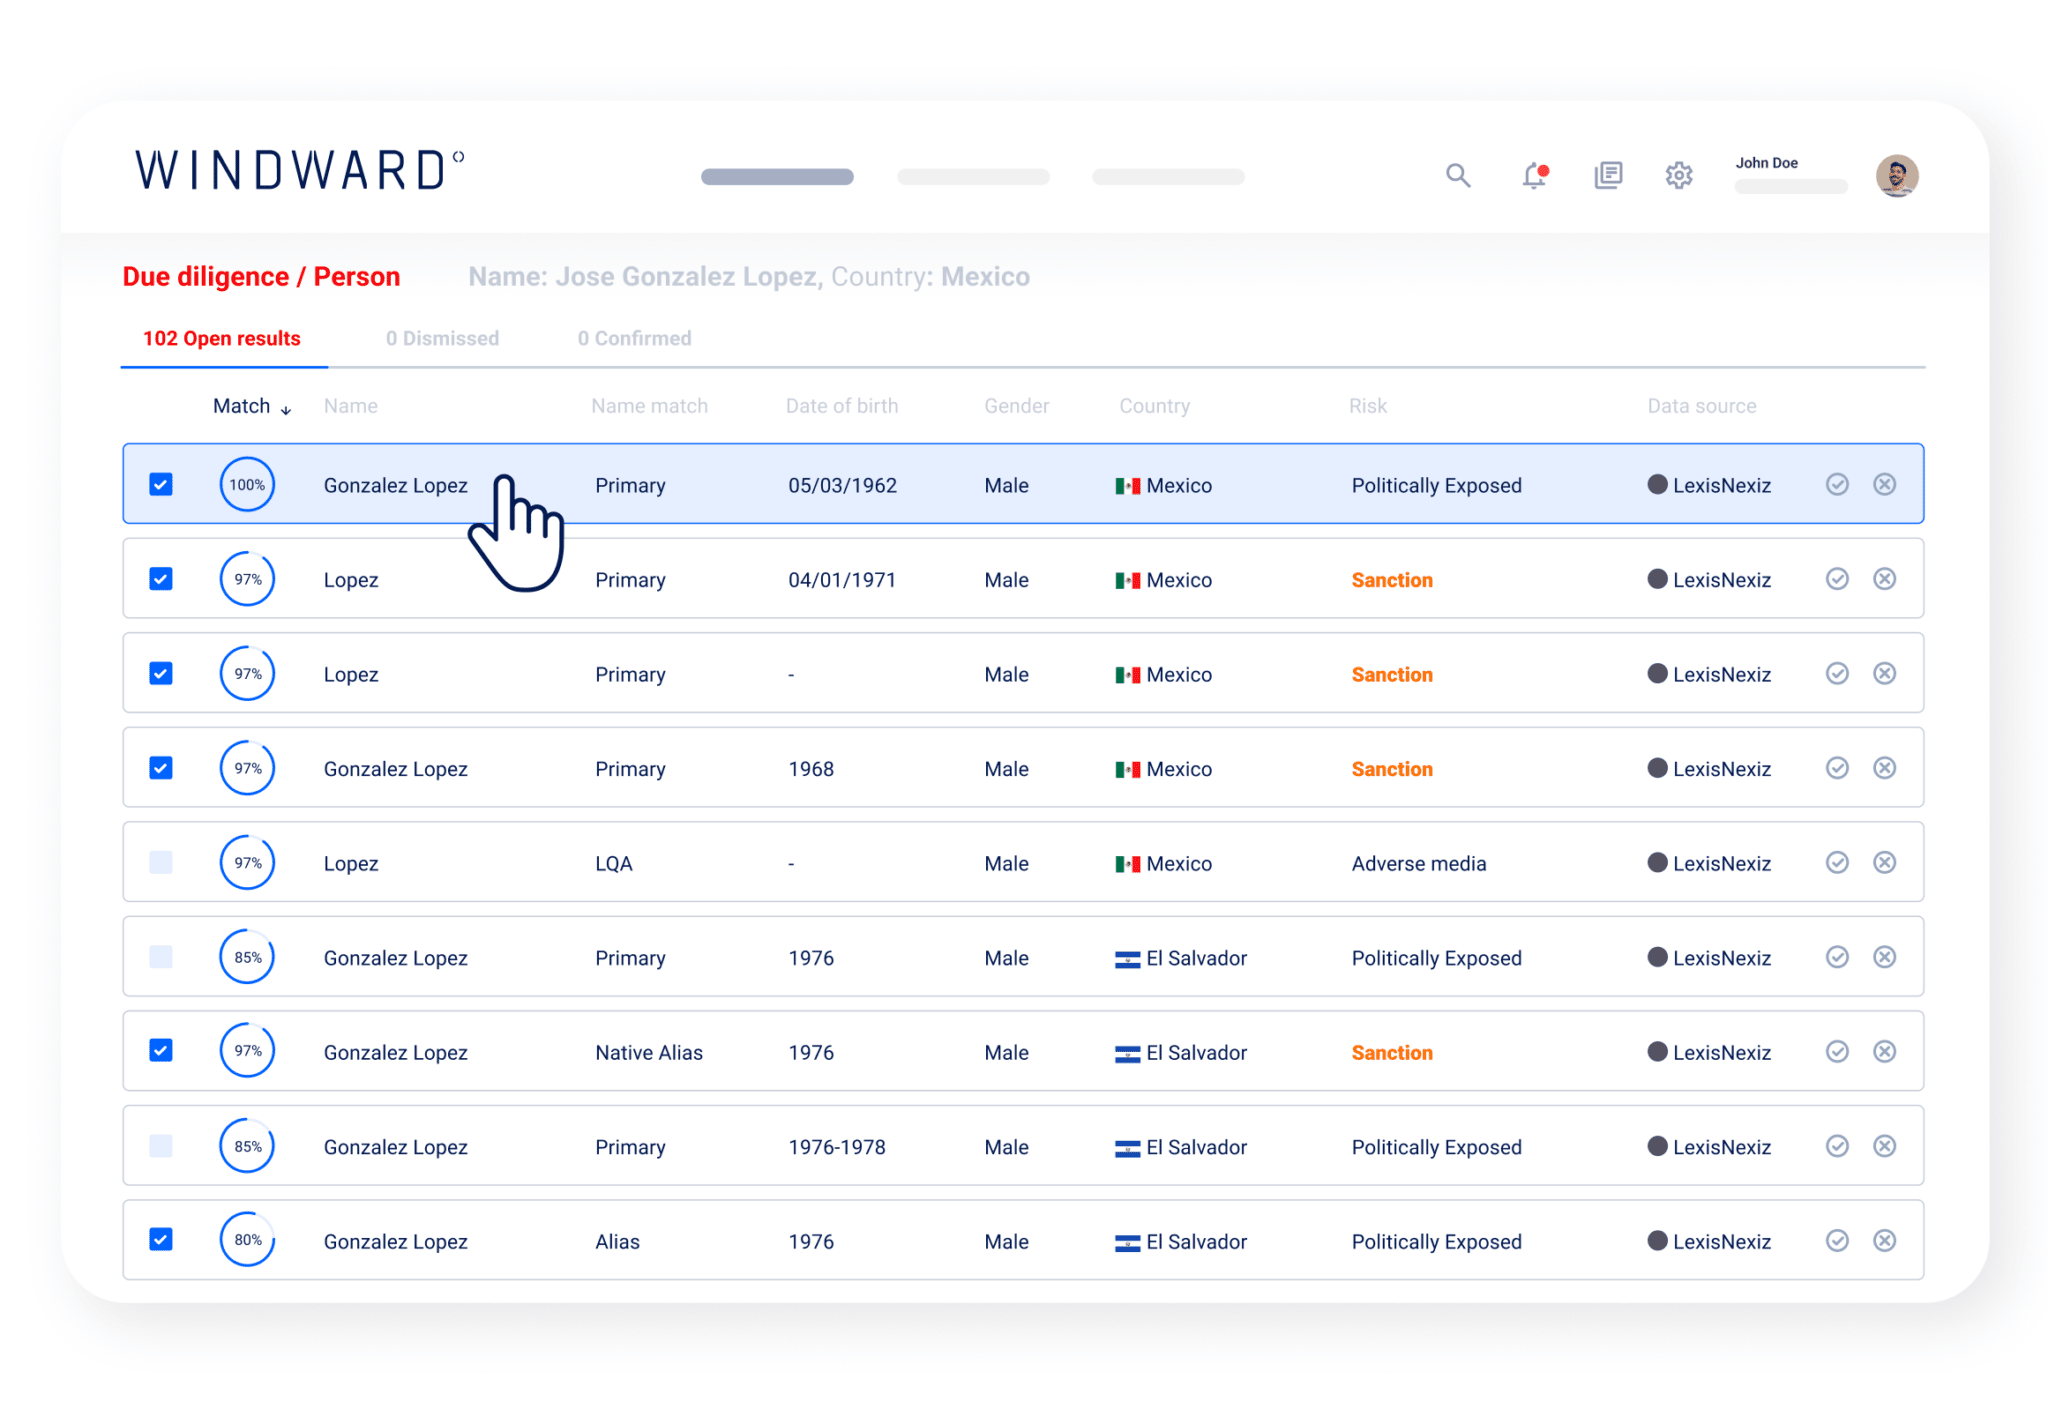
Task: Open the documents list icon
Action: click(1607, 176)
